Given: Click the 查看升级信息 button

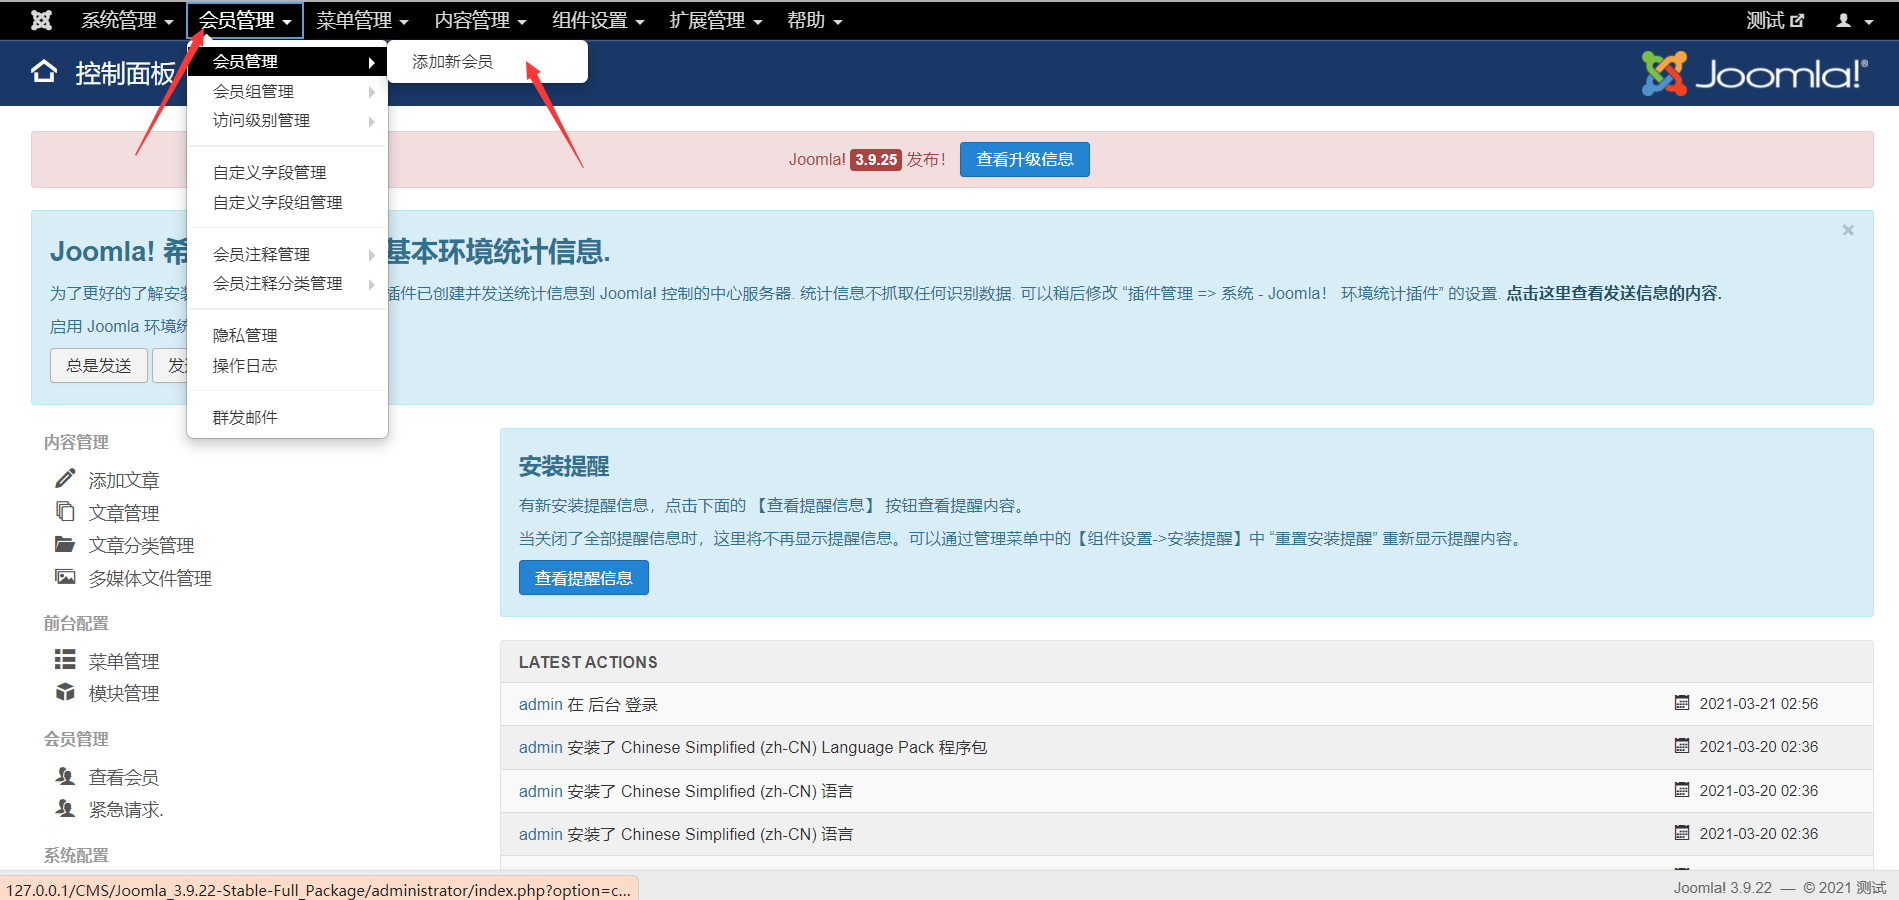Looking at the screenshot, I should (x=1024, y=158).
